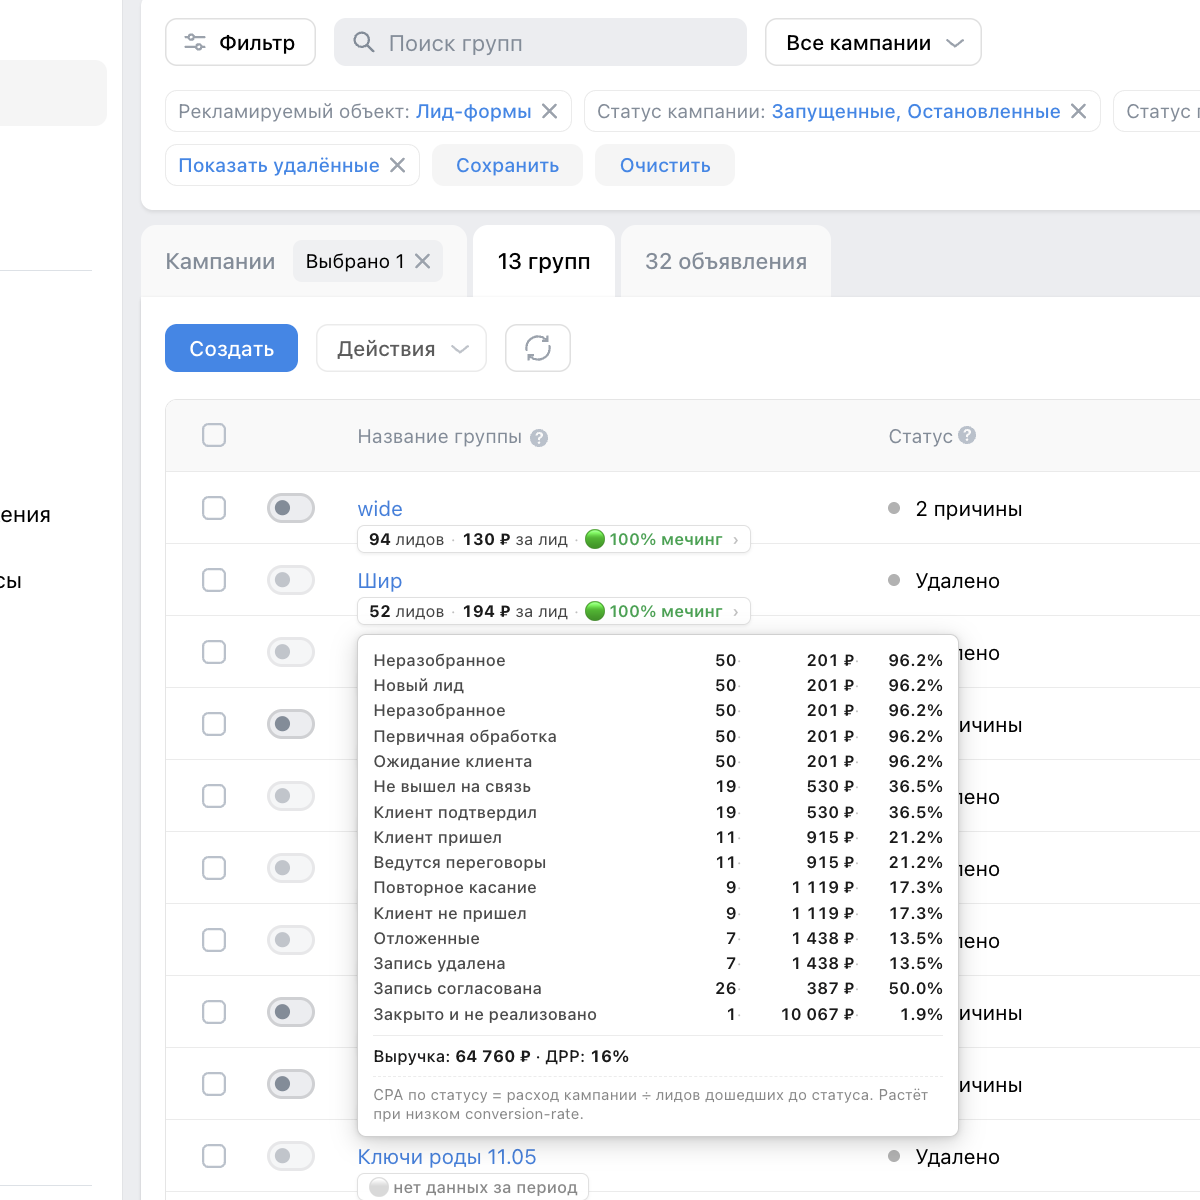Image resolution: width=1200 pixels, height=1200 pixels.
Task: Click the Сохранить filter button
Action: click(x=508, y=165)
